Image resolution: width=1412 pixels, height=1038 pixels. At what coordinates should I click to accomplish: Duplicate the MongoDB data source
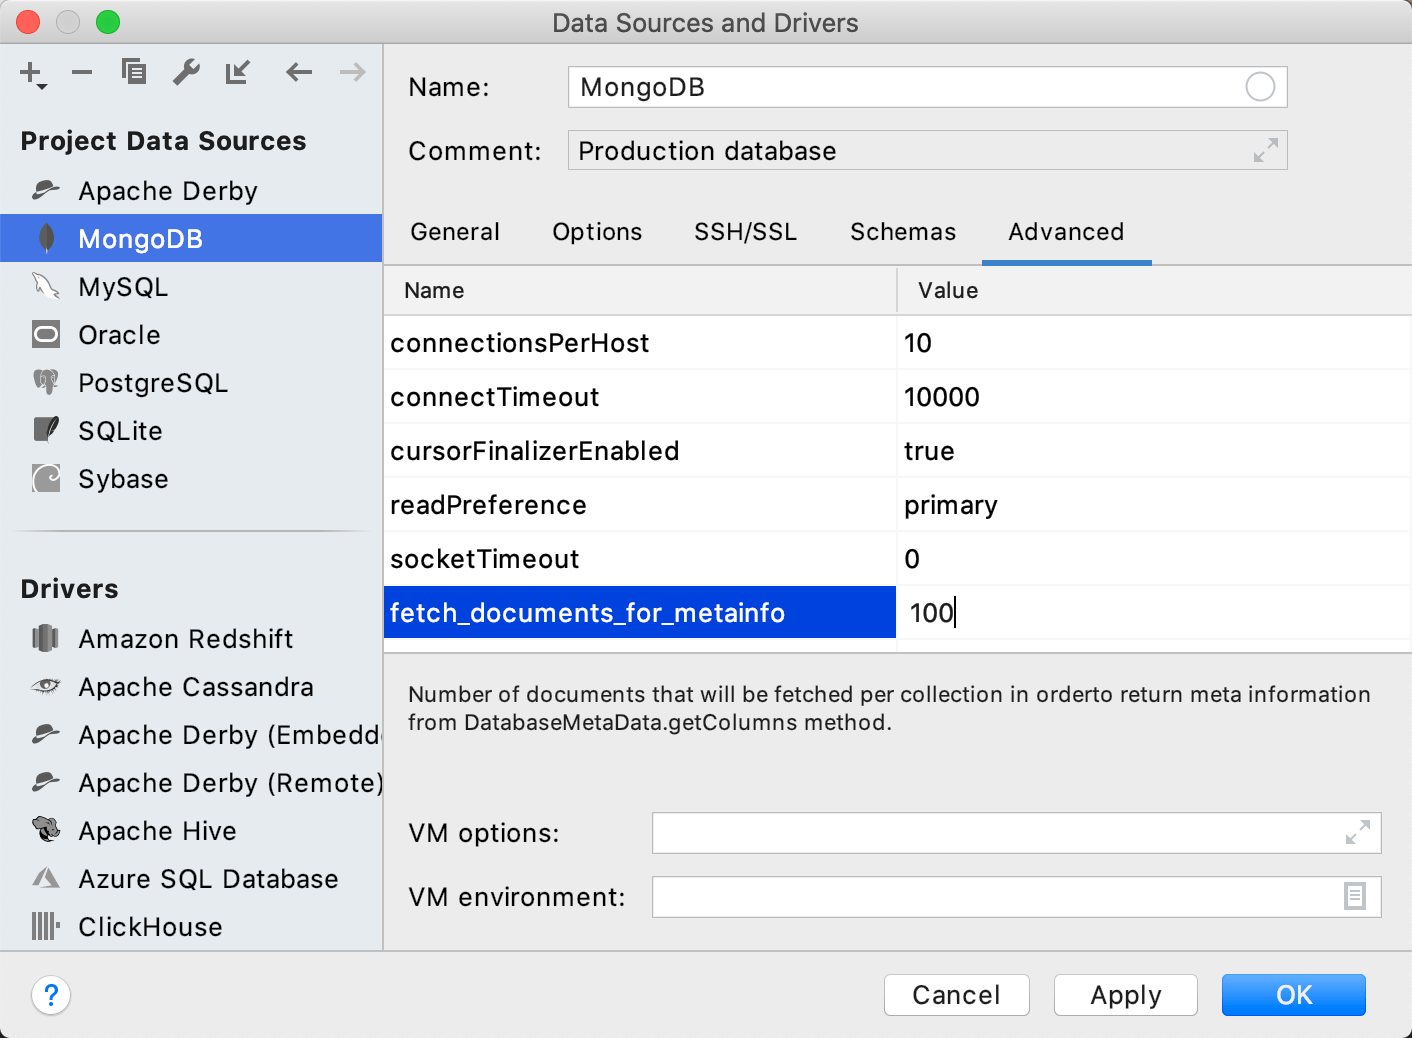pos(133,72)
